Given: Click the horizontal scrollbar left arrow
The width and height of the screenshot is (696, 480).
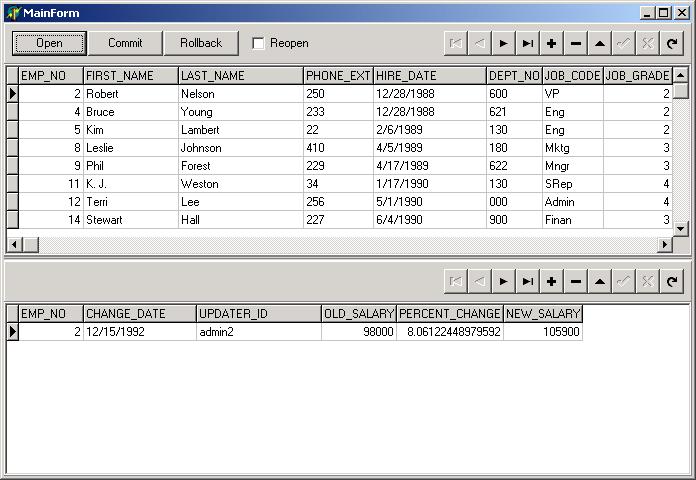Looking at the screenshot, I should pyautogui.click(x=15, y=244).
